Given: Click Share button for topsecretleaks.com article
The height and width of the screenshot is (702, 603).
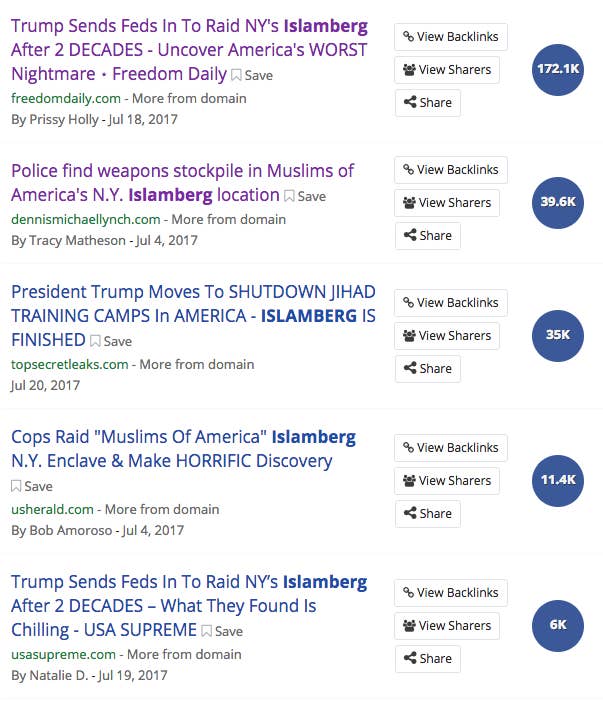Looking at the screenshot, I should pyautogui.click(x=428, y=368).
